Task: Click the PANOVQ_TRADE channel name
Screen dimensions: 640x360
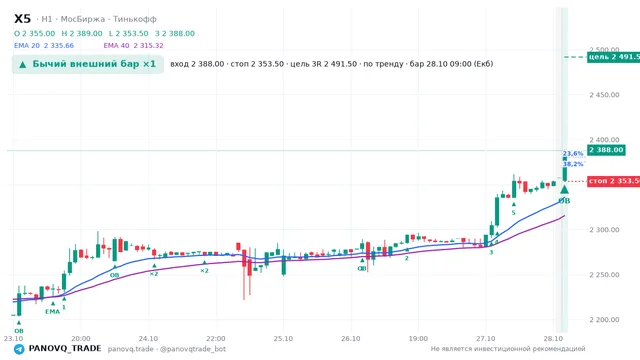Action: pos(65,349)
